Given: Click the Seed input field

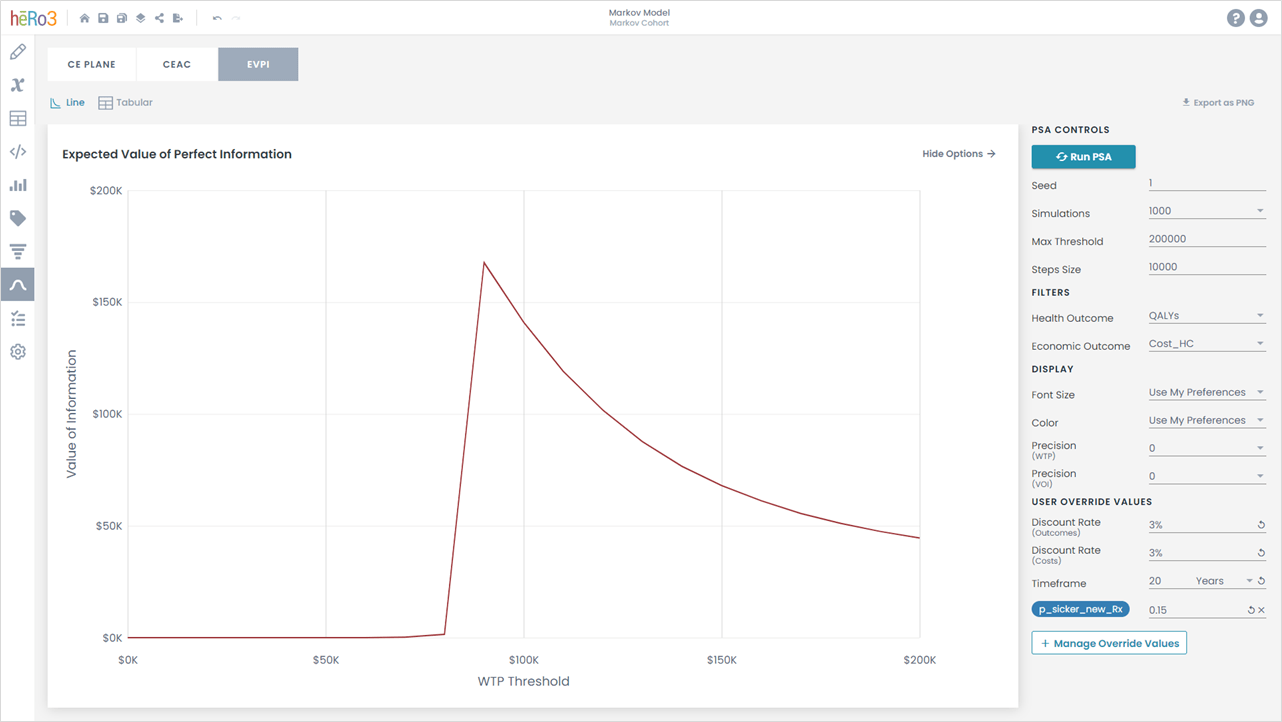Looking at the screenshot, I should pyautogui.click(x=1207, y=183).
